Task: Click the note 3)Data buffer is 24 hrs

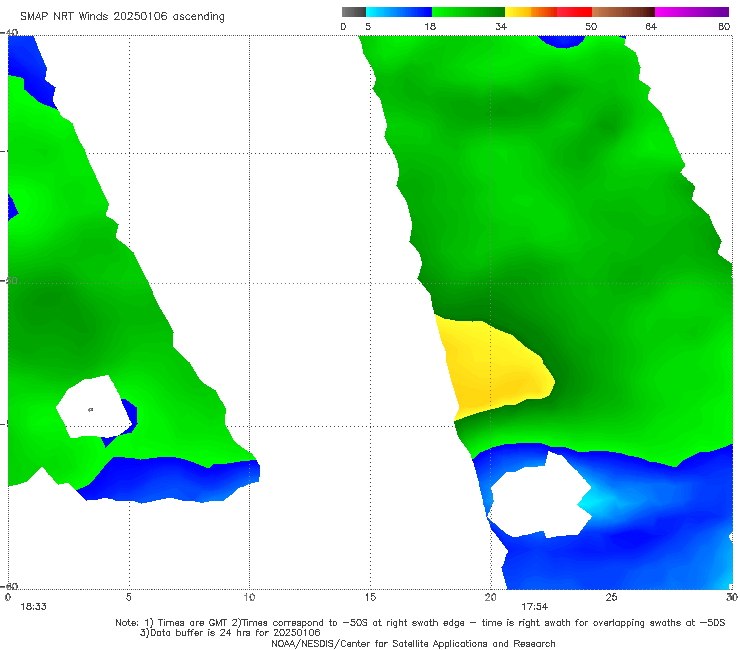Action: (230, 633)
